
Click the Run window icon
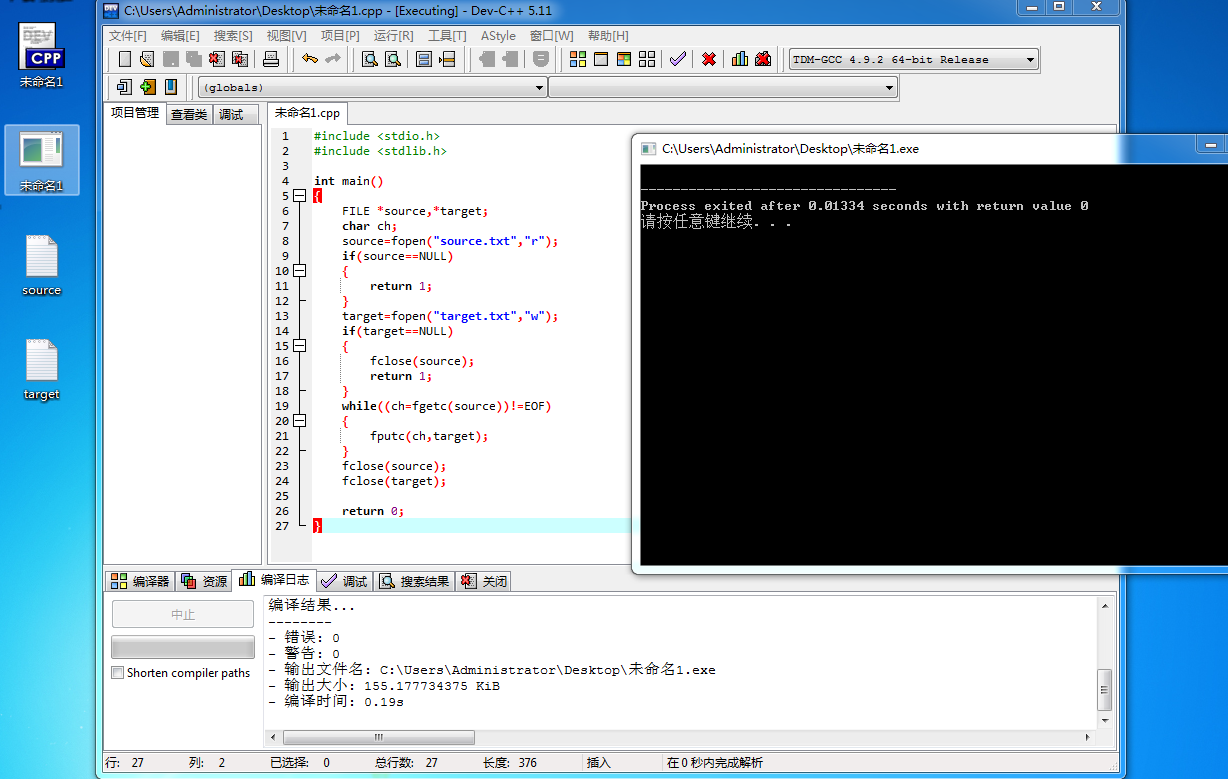coord(601,59)
